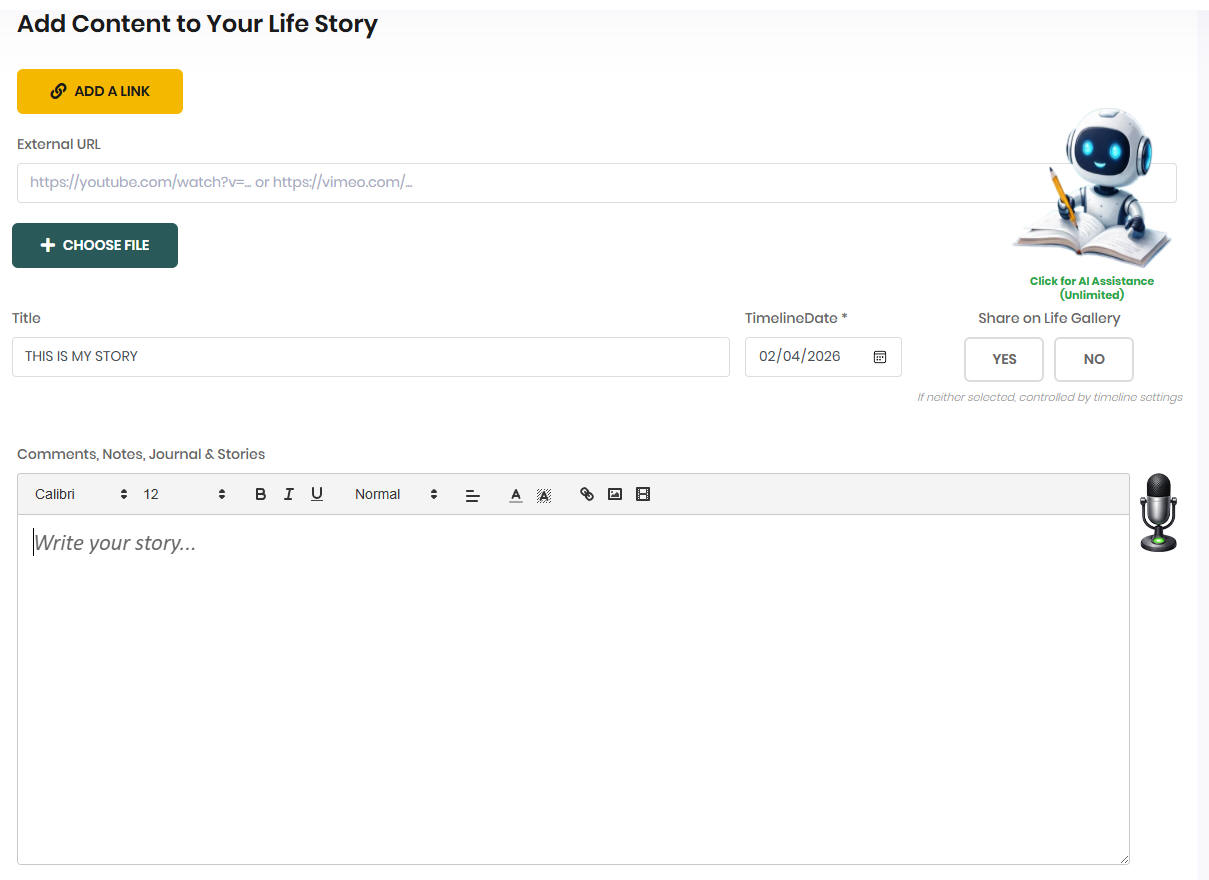Click the Add Content to Your Life Story heading
Image resolution: width=1209 pixels, height=880 pixels.
pos(197,23)
